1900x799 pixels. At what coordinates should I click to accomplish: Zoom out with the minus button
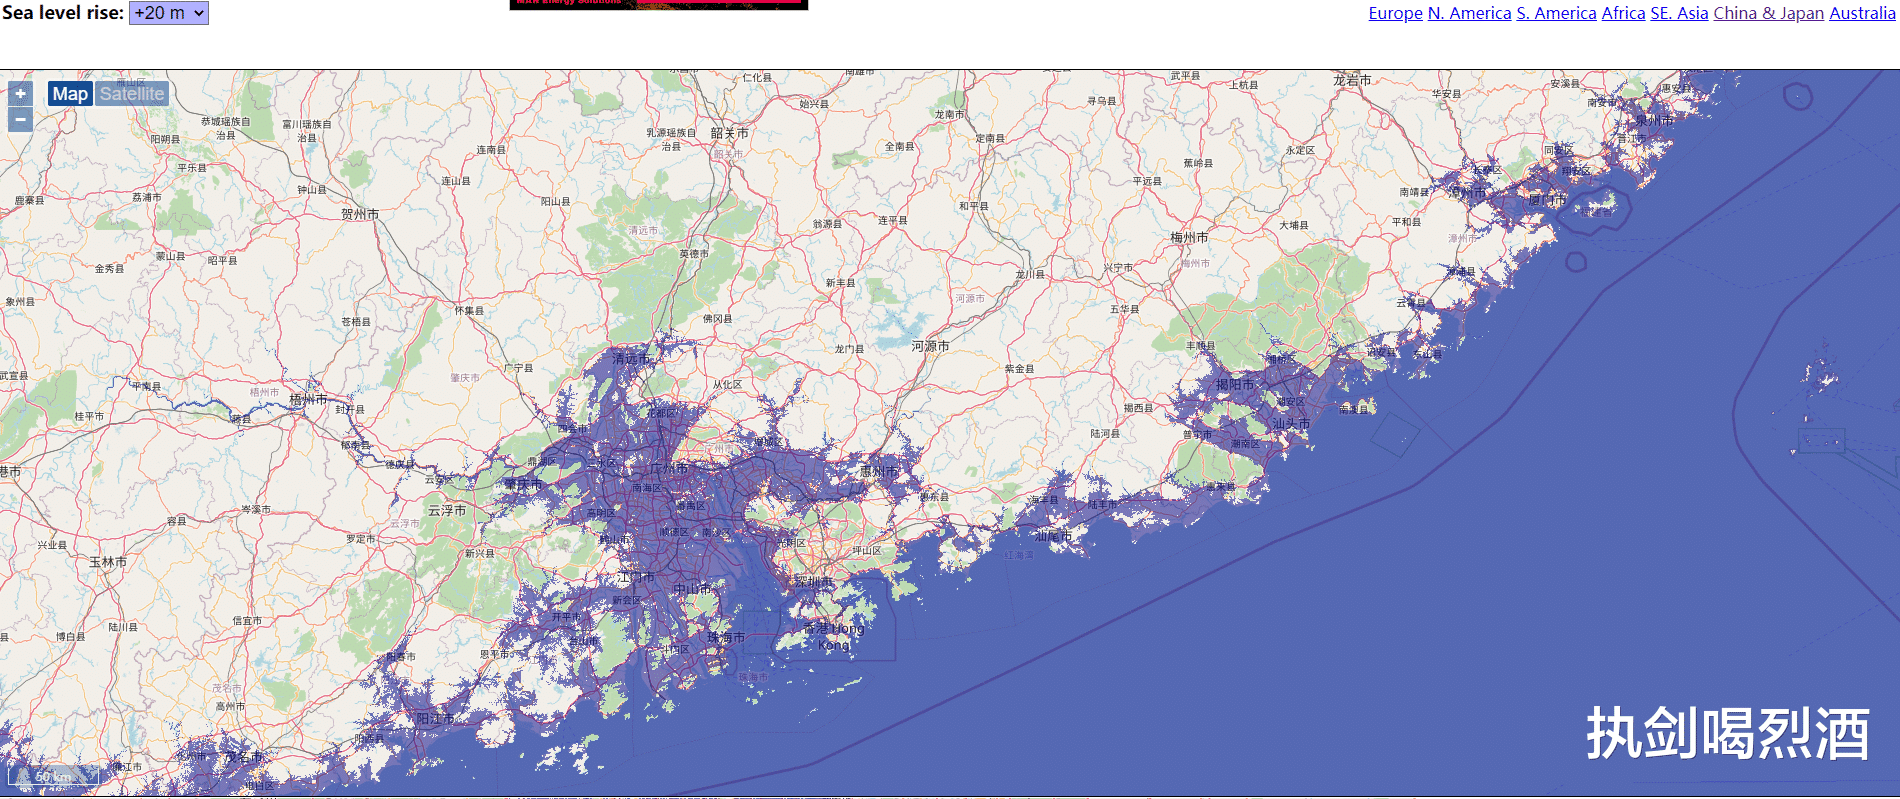point(20,120)
